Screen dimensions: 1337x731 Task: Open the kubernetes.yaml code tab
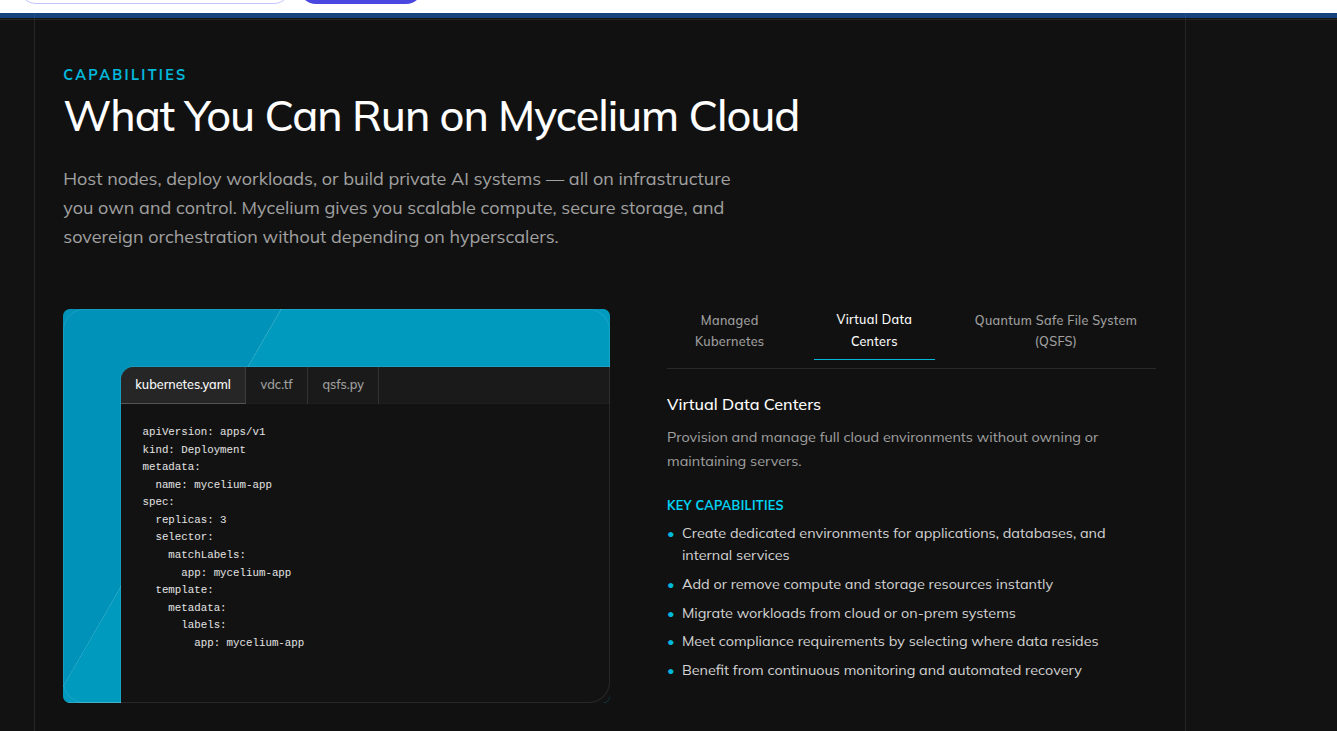[183, 385]
